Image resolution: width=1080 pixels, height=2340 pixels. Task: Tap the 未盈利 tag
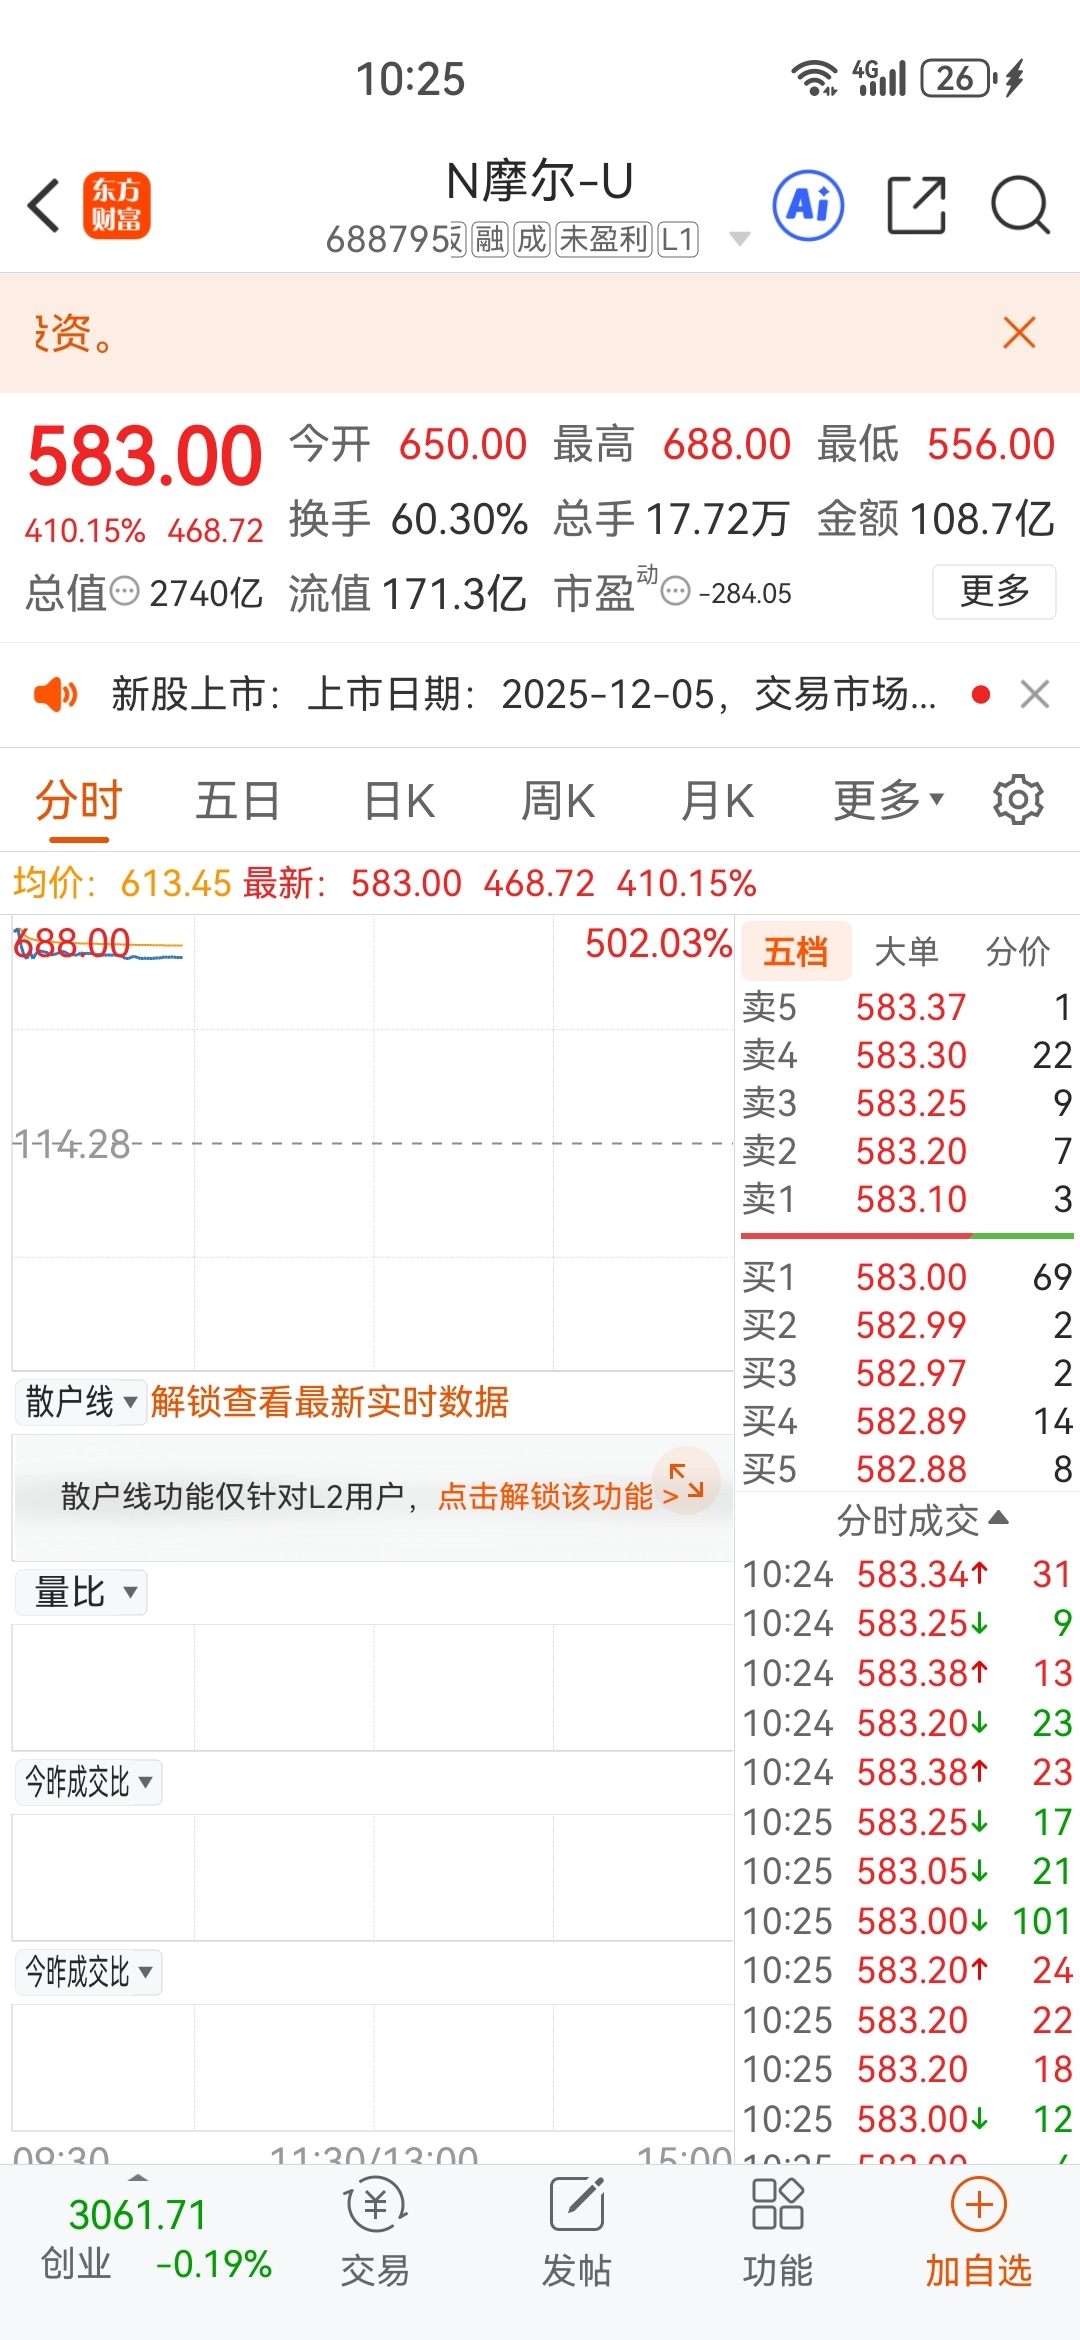(604, 239)
